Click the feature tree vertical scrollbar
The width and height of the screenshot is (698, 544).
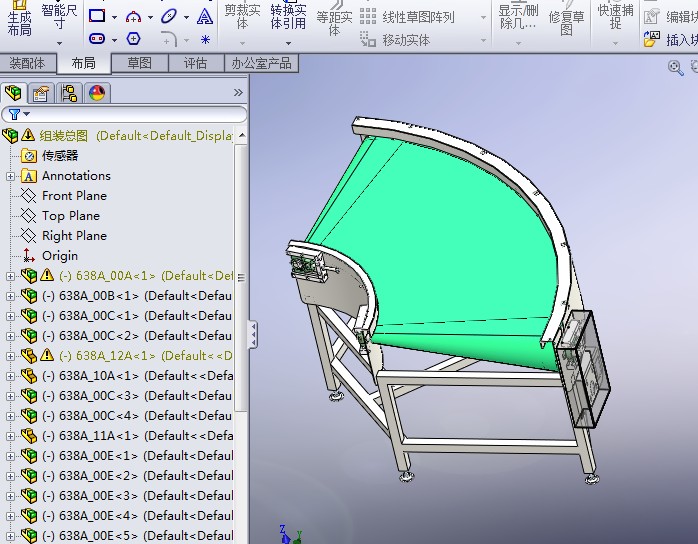tap(241, 277)
